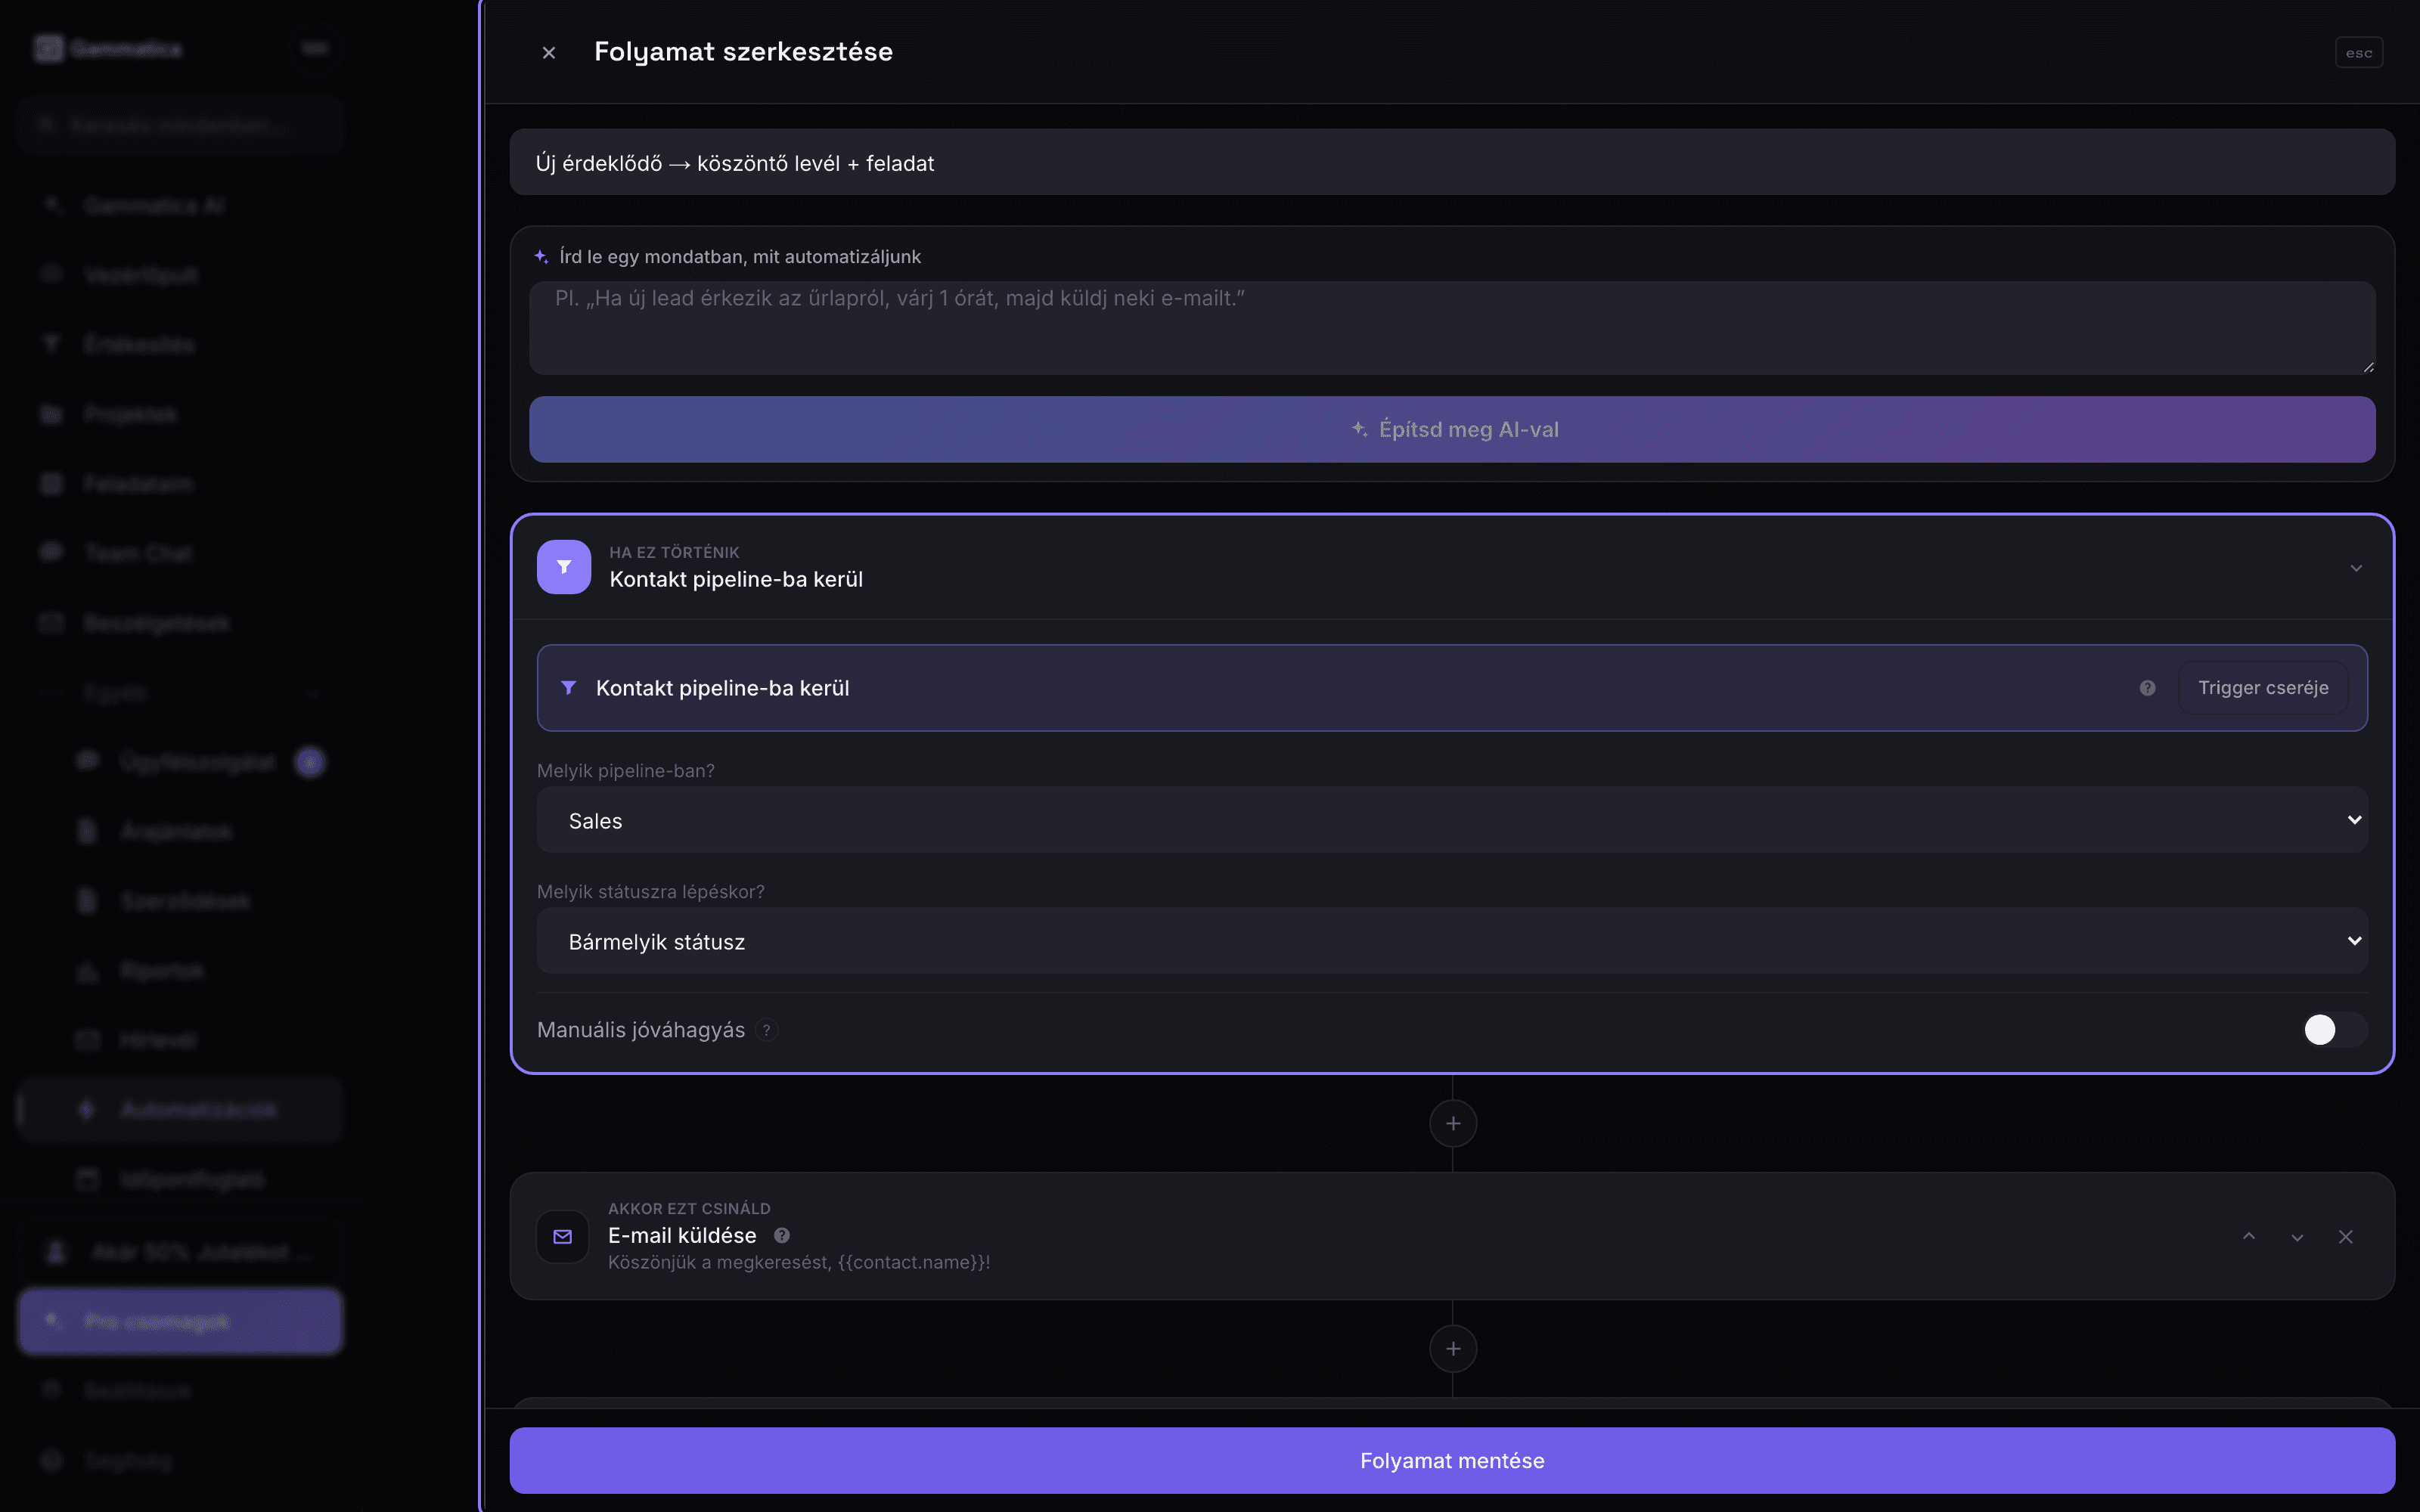The height and width of the screenshot is (1512, 2420).
Task: Click the purple funnel trigger icon
Action: tap(564, 567)
